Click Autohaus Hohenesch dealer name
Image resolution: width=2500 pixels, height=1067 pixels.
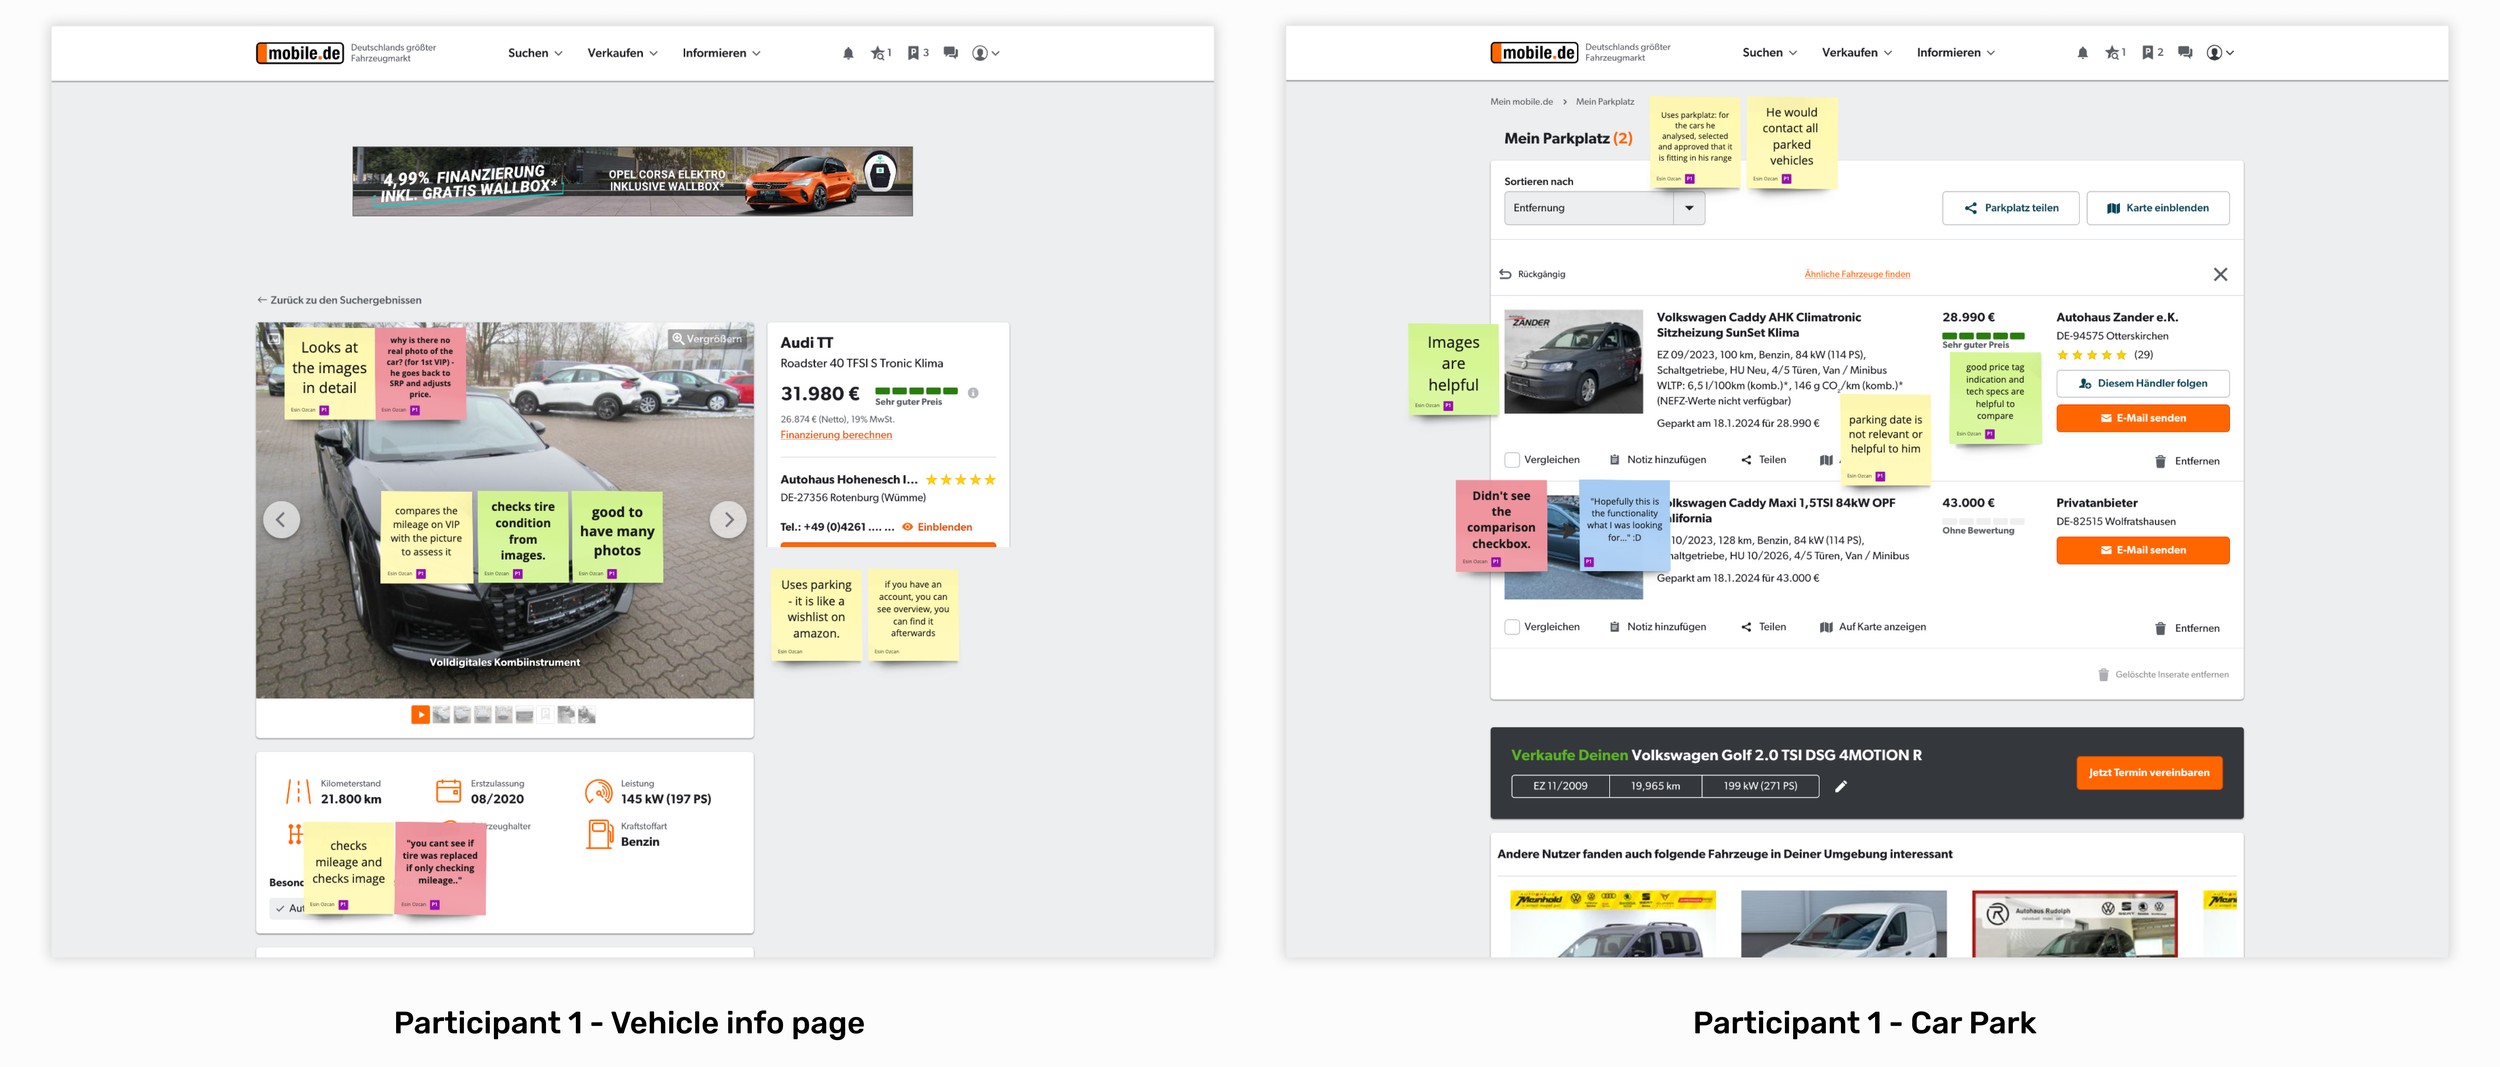pyautogui.click(x=848, y=479)
